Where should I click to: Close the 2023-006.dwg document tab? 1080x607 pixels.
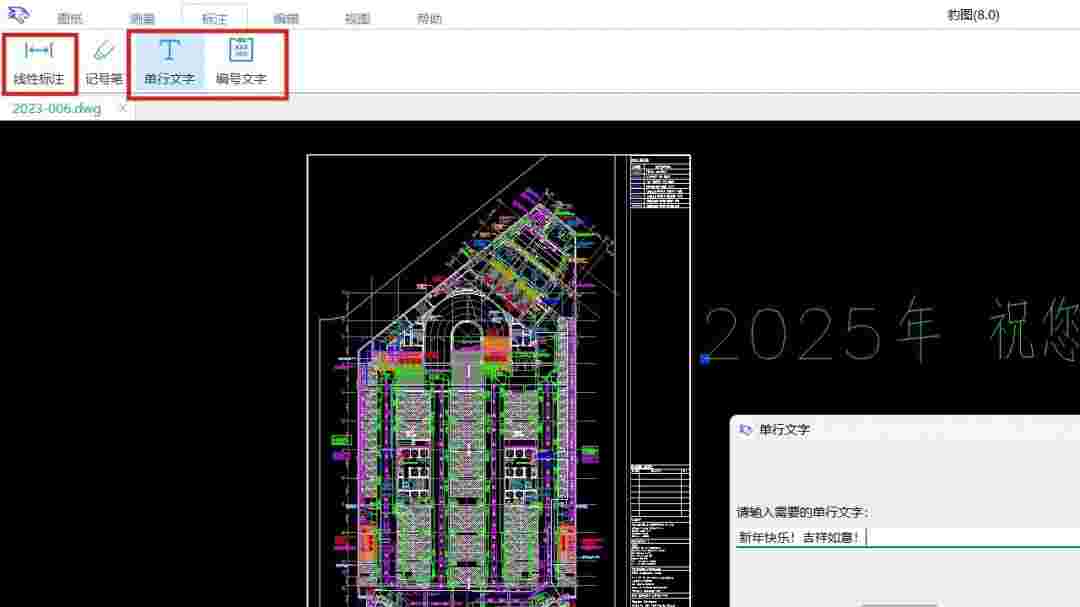coord(123,108)
